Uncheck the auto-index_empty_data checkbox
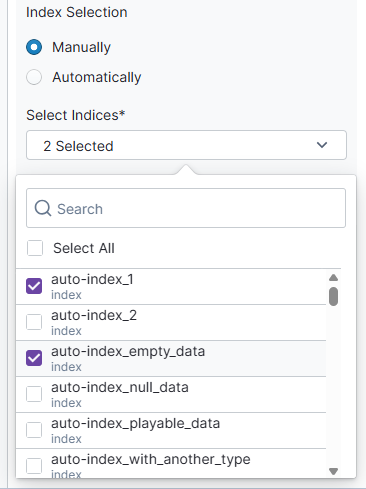The height and width of the screenshot is (489, 366). coord(34,358)
